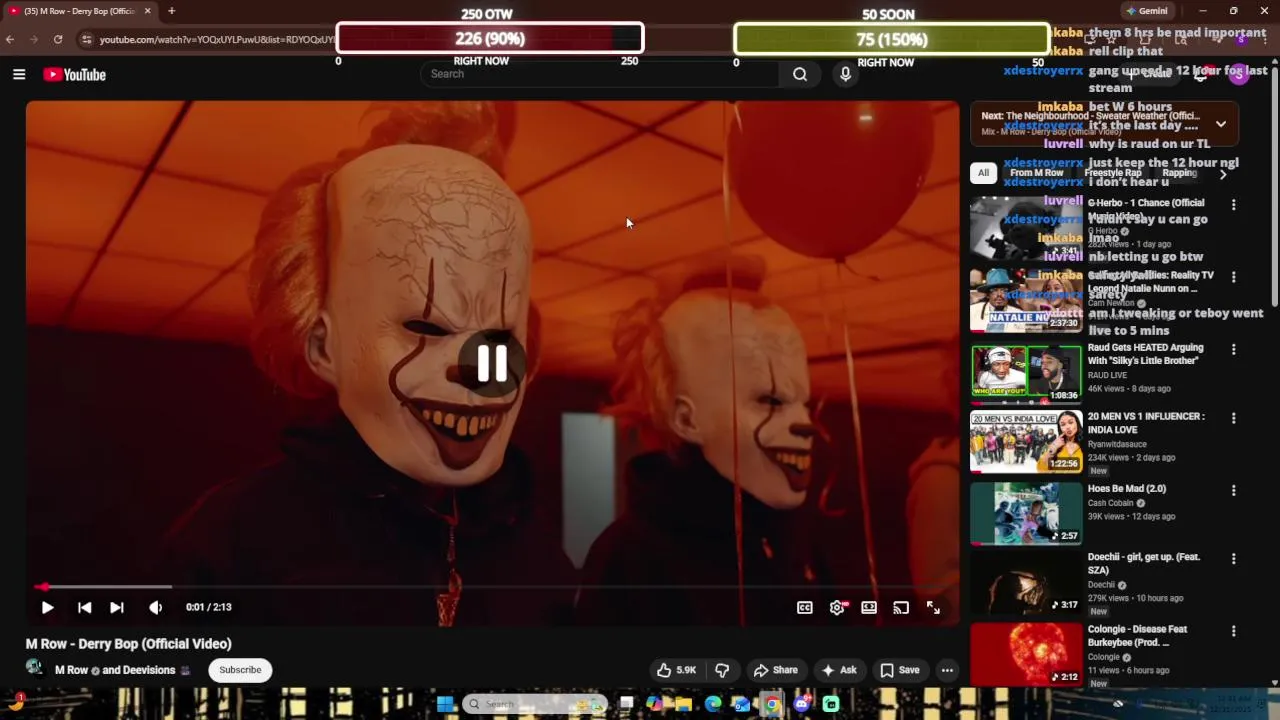This screenshot has height=720, width=1280.
Task: Open options menu for Raud Gets HEATED video
Action: point(1233,350)
